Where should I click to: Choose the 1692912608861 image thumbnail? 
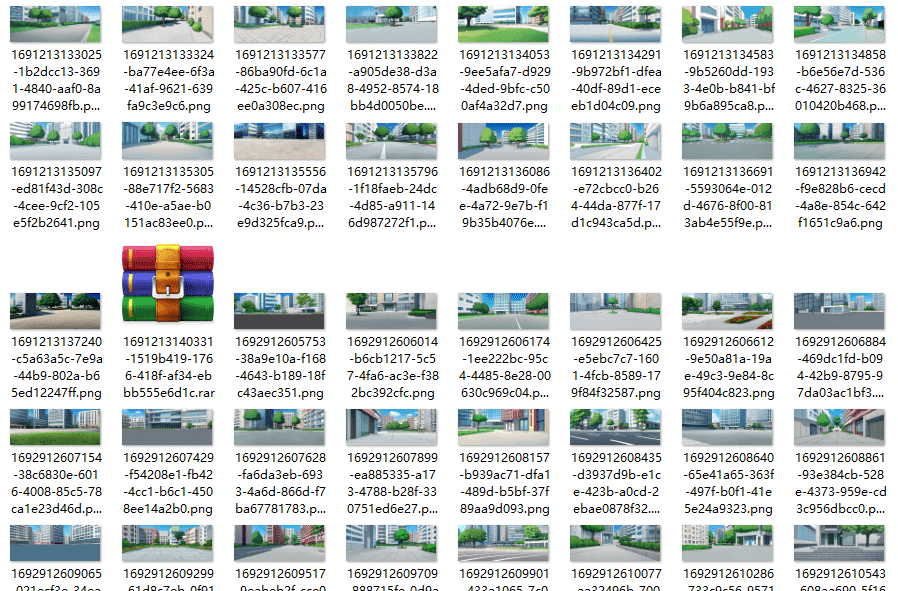840,426
